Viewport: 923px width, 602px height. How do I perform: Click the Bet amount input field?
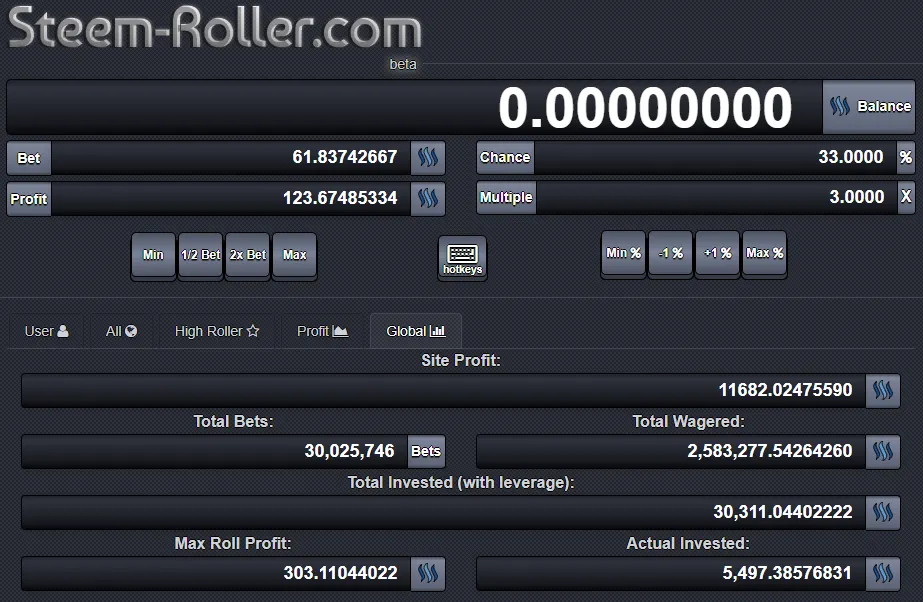click(x=231, y=158)
